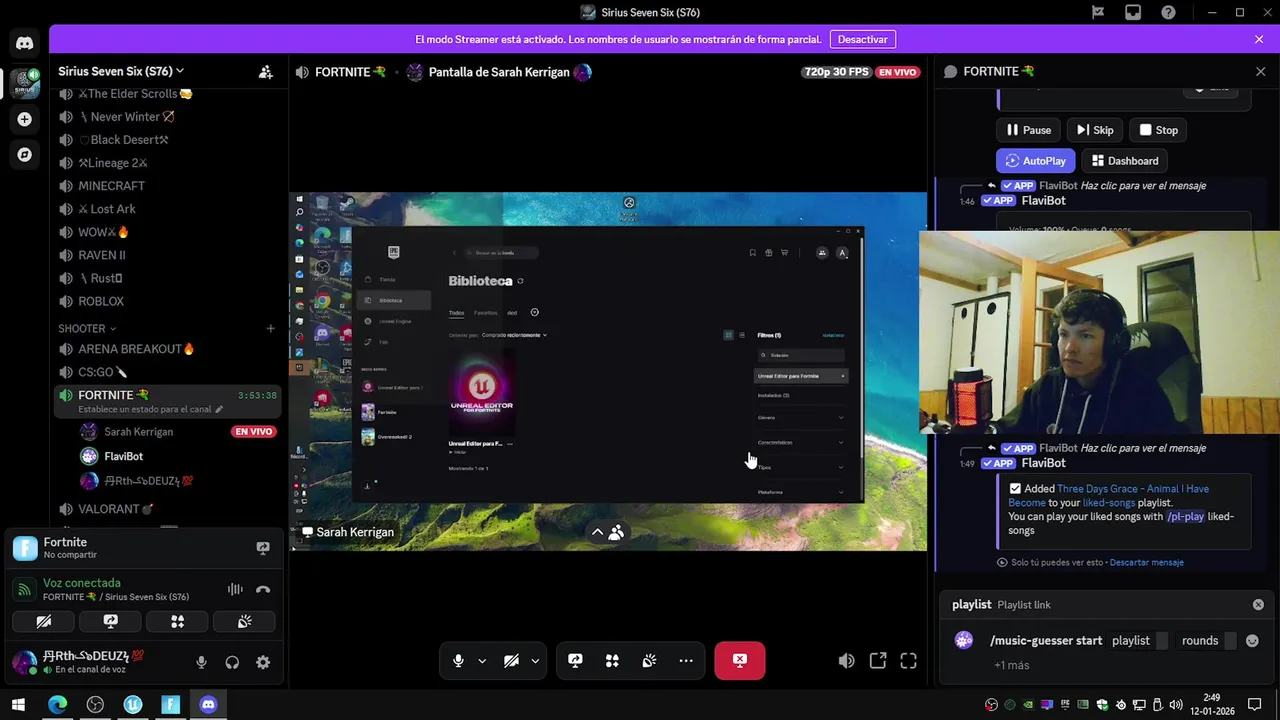Toggle microphone mute in user panel
This screenshot has height=720, width=1280.
[x=201, y=662]
